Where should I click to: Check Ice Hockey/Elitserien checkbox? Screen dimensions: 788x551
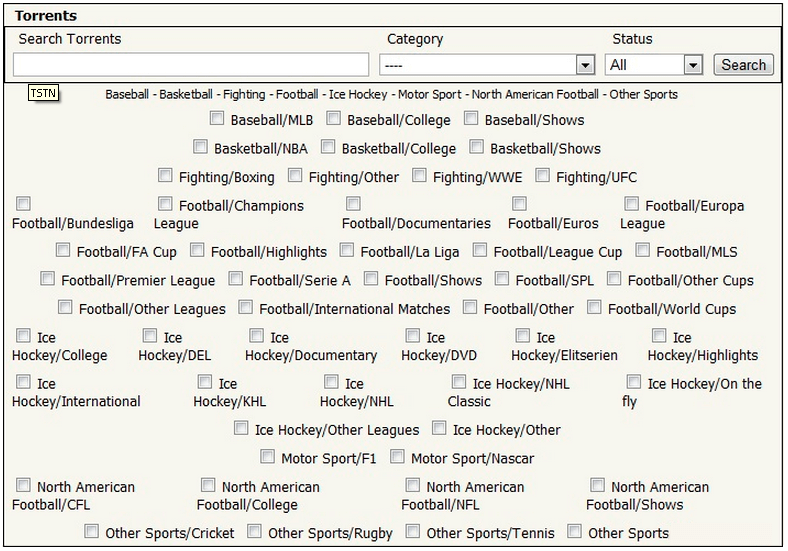pos(523,335)
